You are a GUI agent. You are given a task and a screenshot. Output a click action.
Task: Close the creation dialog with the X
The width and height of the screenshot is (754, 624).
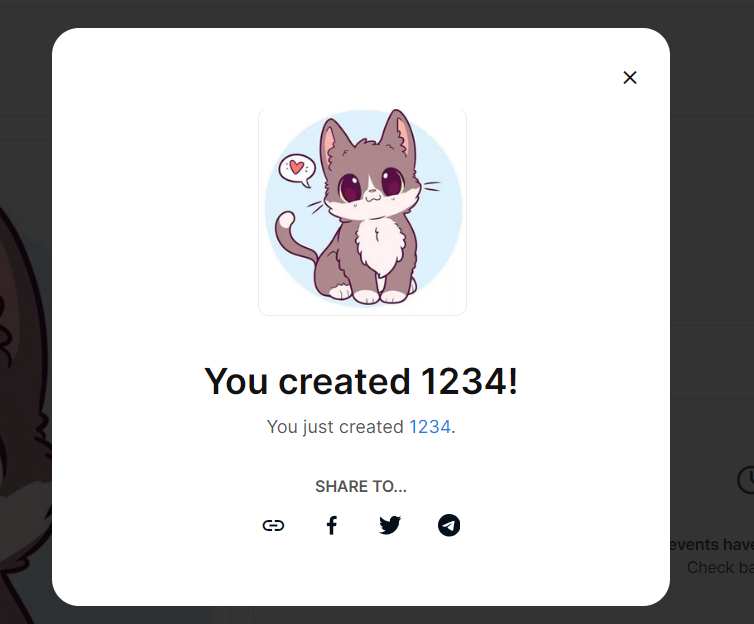[x=629, y=77]
